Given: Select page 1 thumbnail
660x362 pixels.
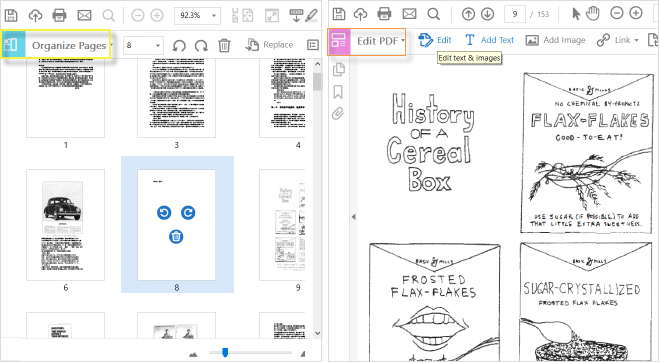Looking at the screenshot, I should (x=65, y=98).
